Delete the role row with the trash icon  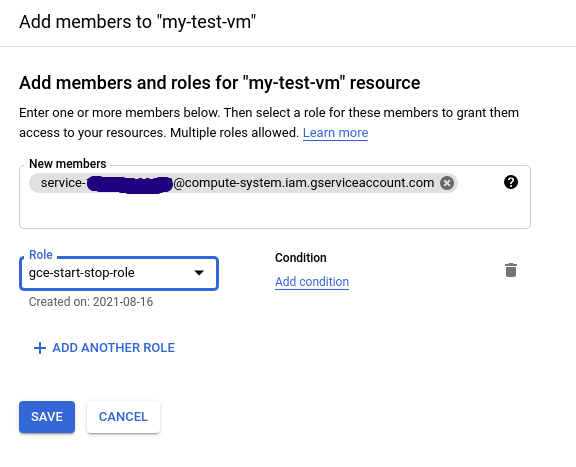(x=511, y=270)
